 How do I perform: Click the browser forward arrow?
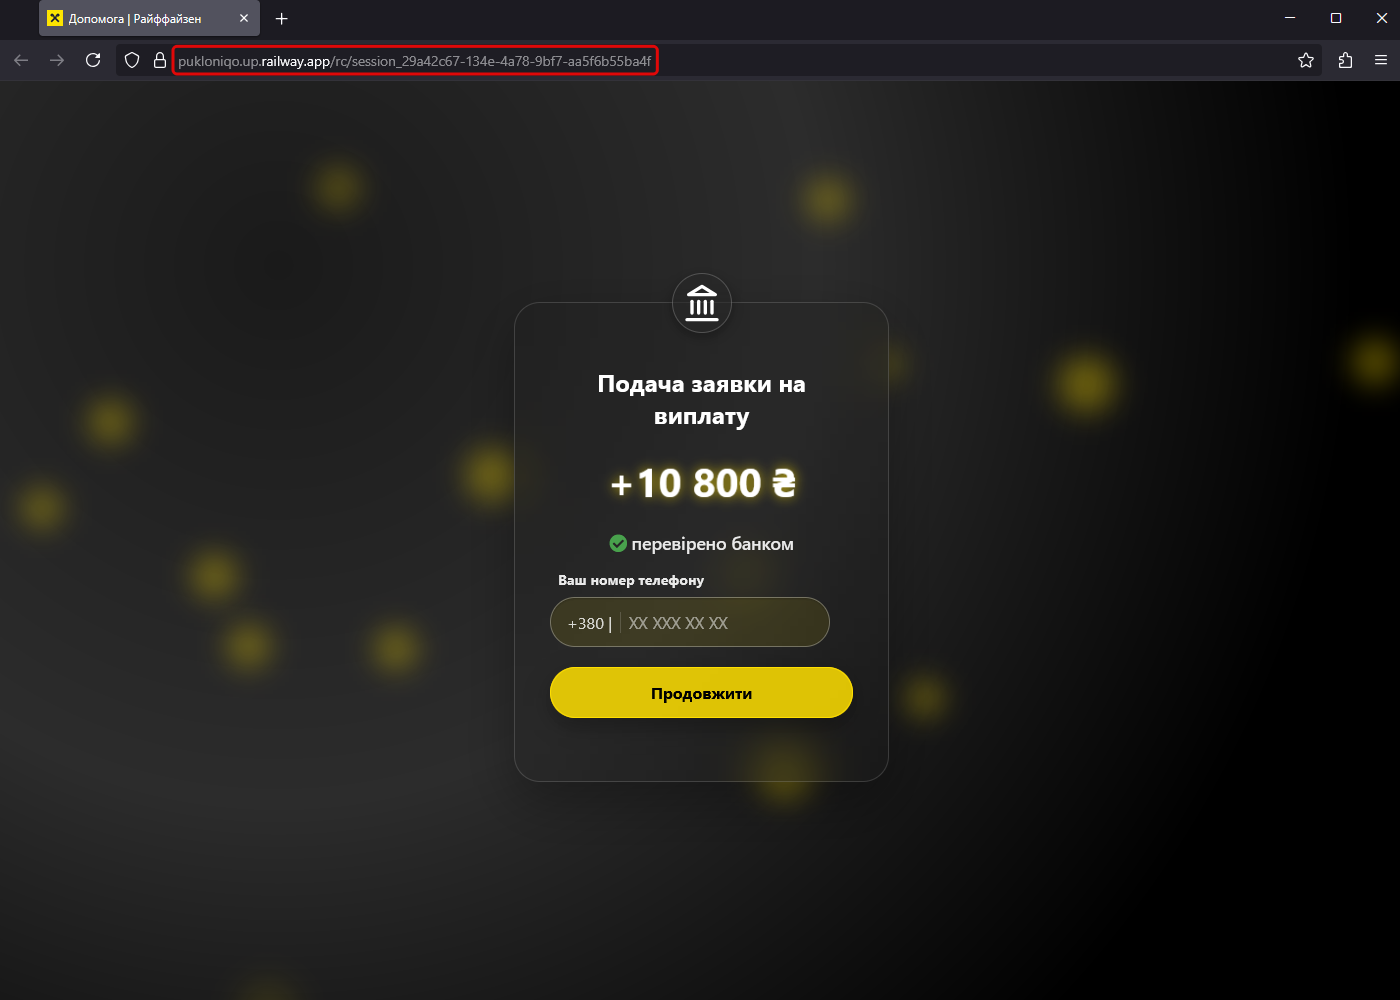[x=57, y=60]
